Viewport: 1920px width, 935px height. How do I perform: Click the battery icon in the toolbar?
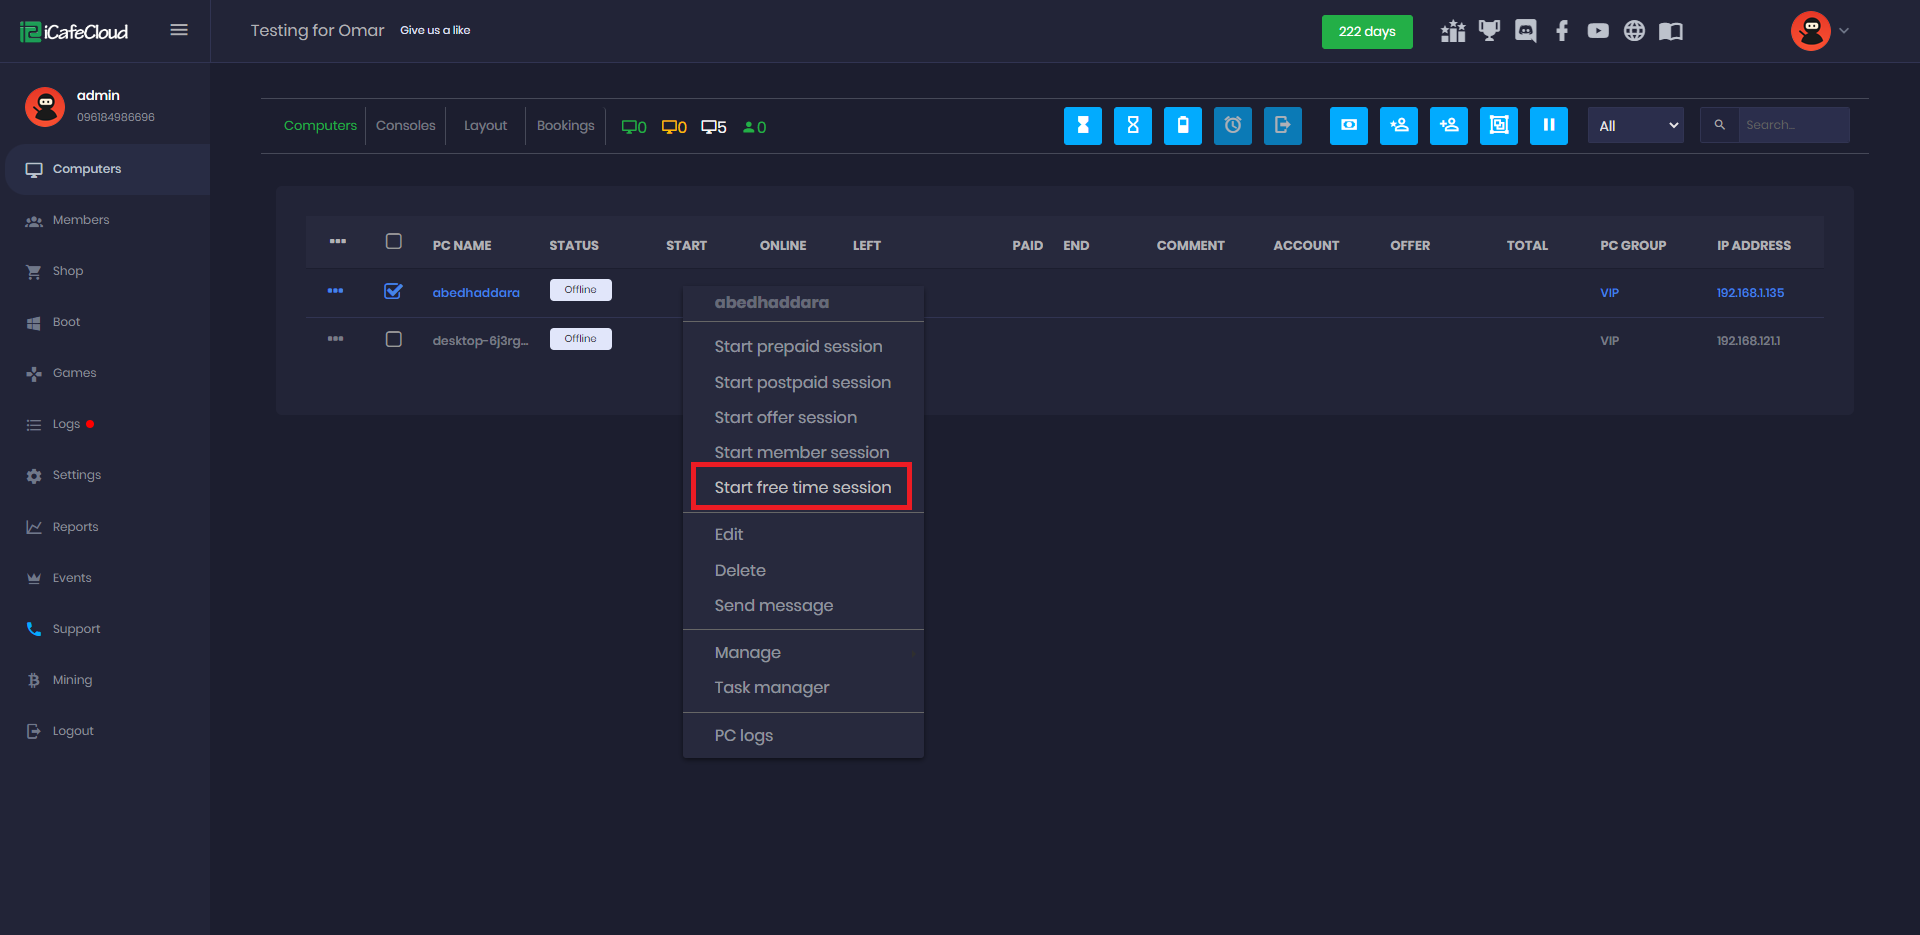click(x=1182, y=126)
